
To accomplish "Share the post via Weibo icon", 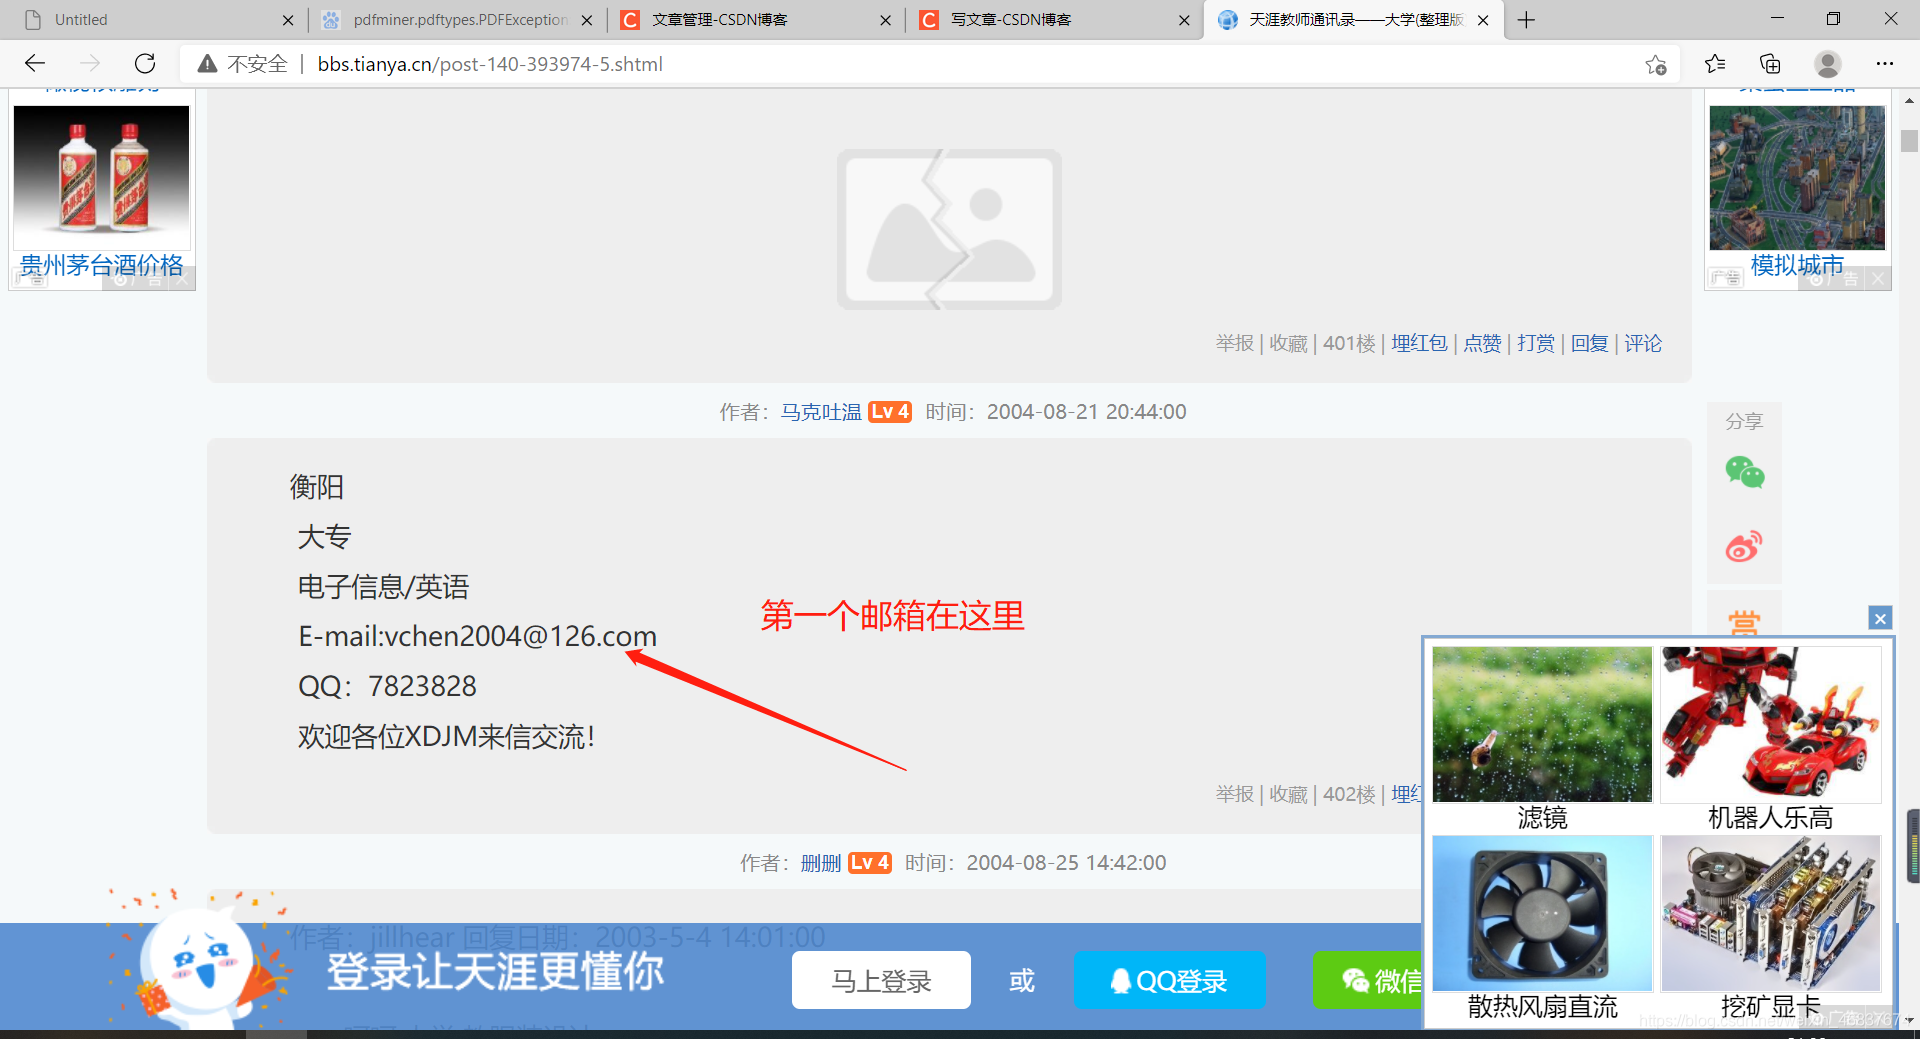I will click(x=1745, y=546).
